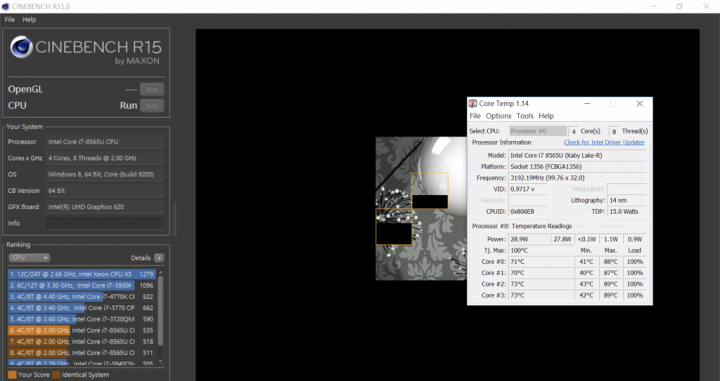
Task: Click the Power value 28.9W
Action: [529, 239]
